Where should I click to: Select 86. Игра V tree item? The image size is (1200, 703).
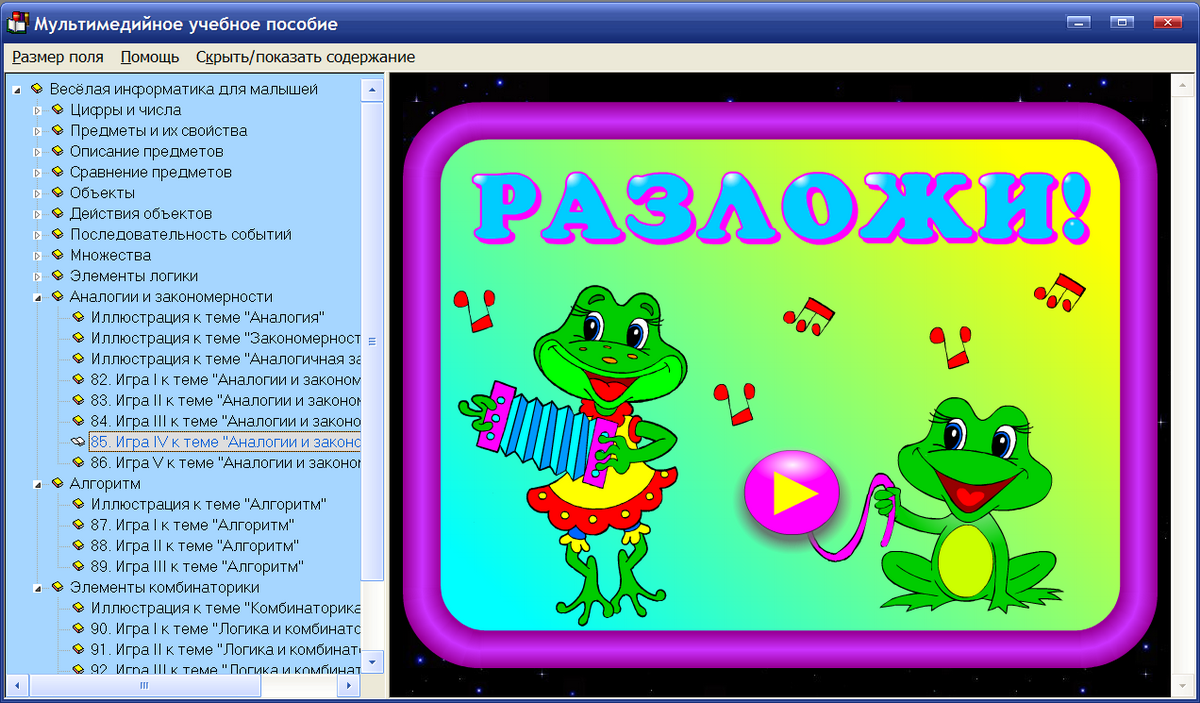[225, 463]
